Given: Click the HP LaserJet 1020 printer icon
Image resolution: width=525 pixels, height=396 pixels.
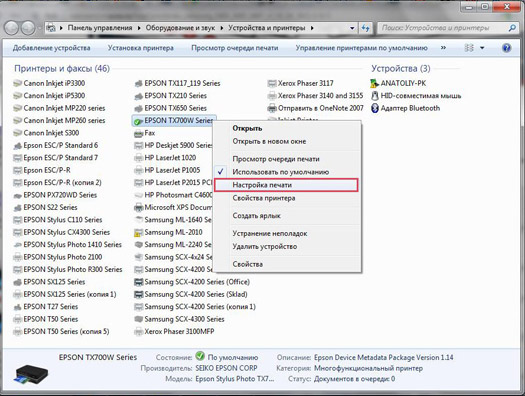Looking at the screenshot, I should pos(138,158).
